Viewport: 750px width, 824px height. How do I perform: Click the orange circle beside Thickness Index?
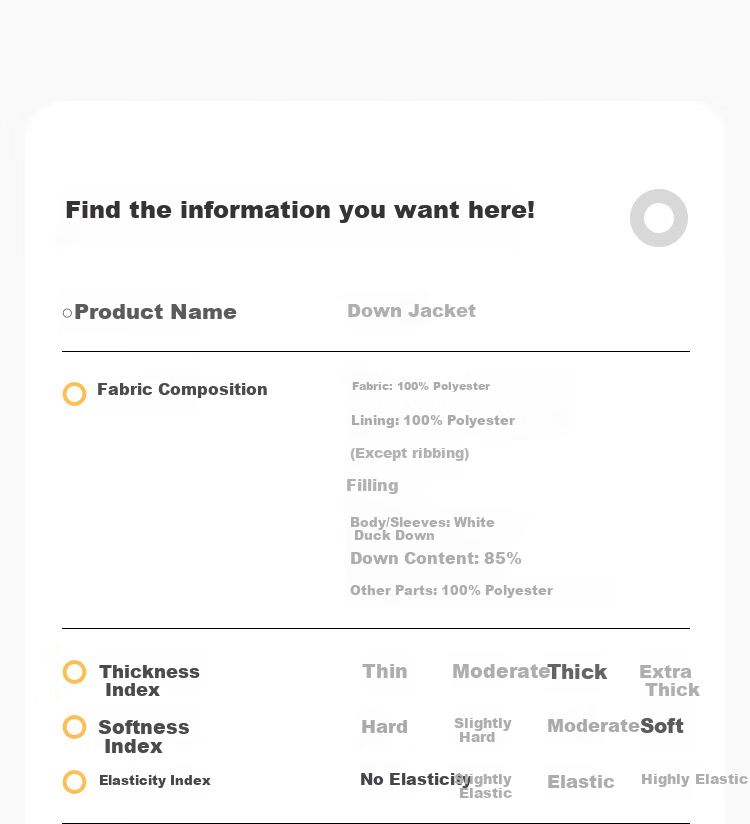pyautogui.click(x=74, y=672)
